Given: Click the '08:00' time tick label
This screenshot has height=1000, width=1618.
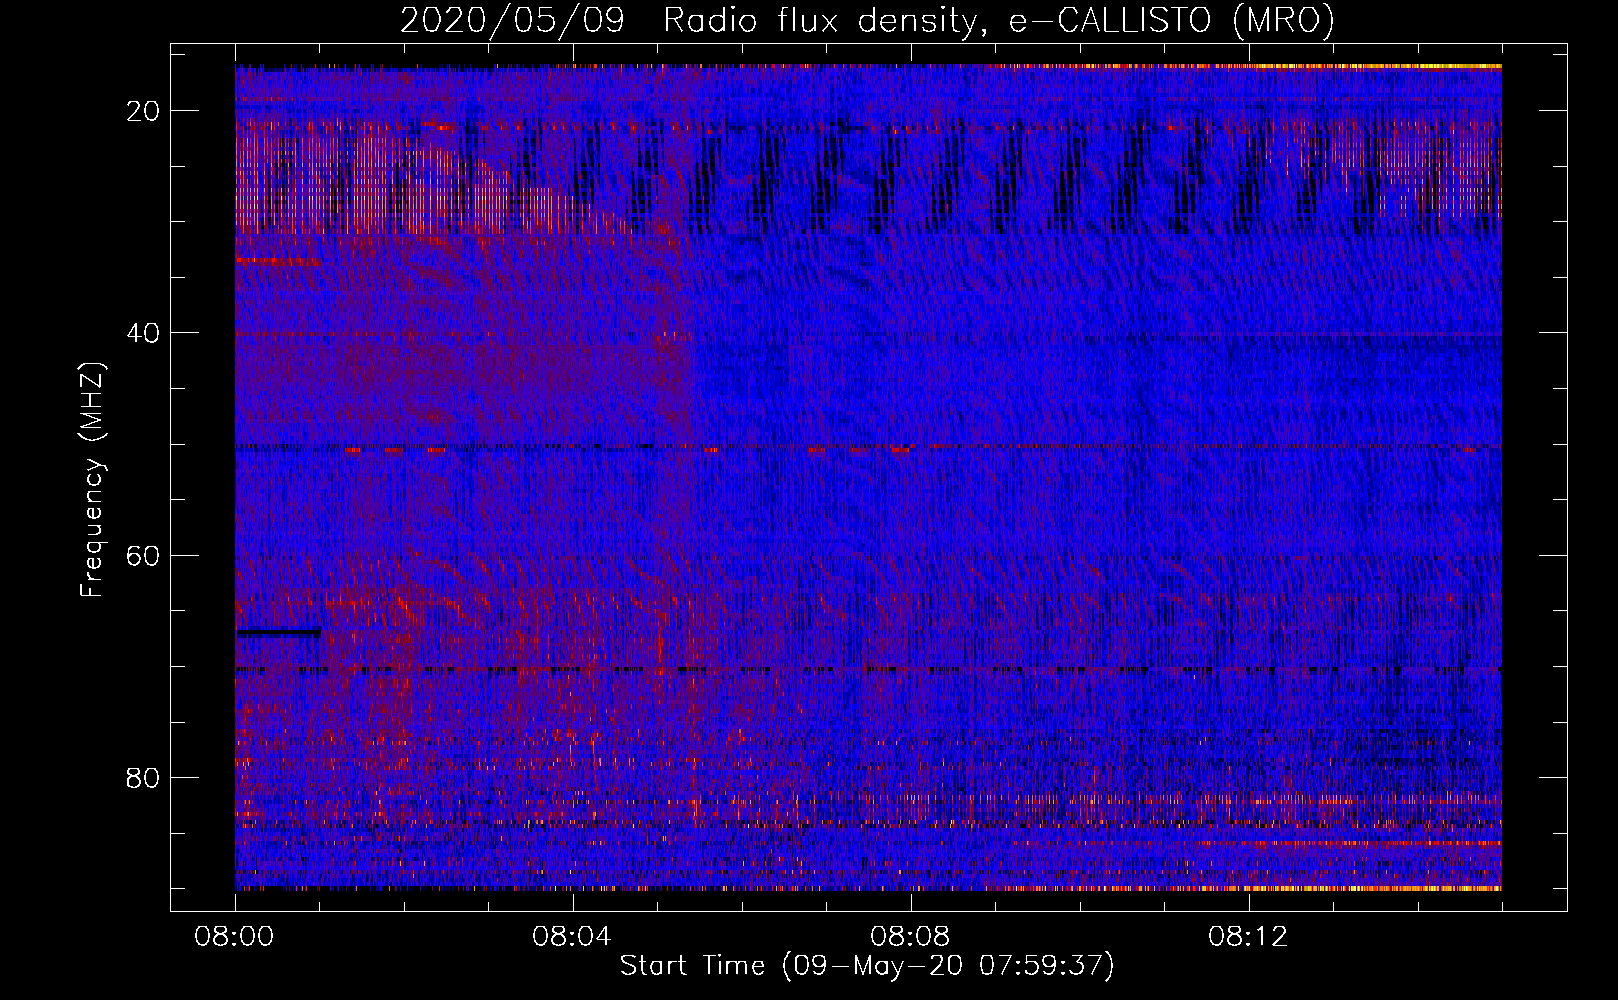Looking at the screenshot, I should pyautogui.click(x=234, y=937).
